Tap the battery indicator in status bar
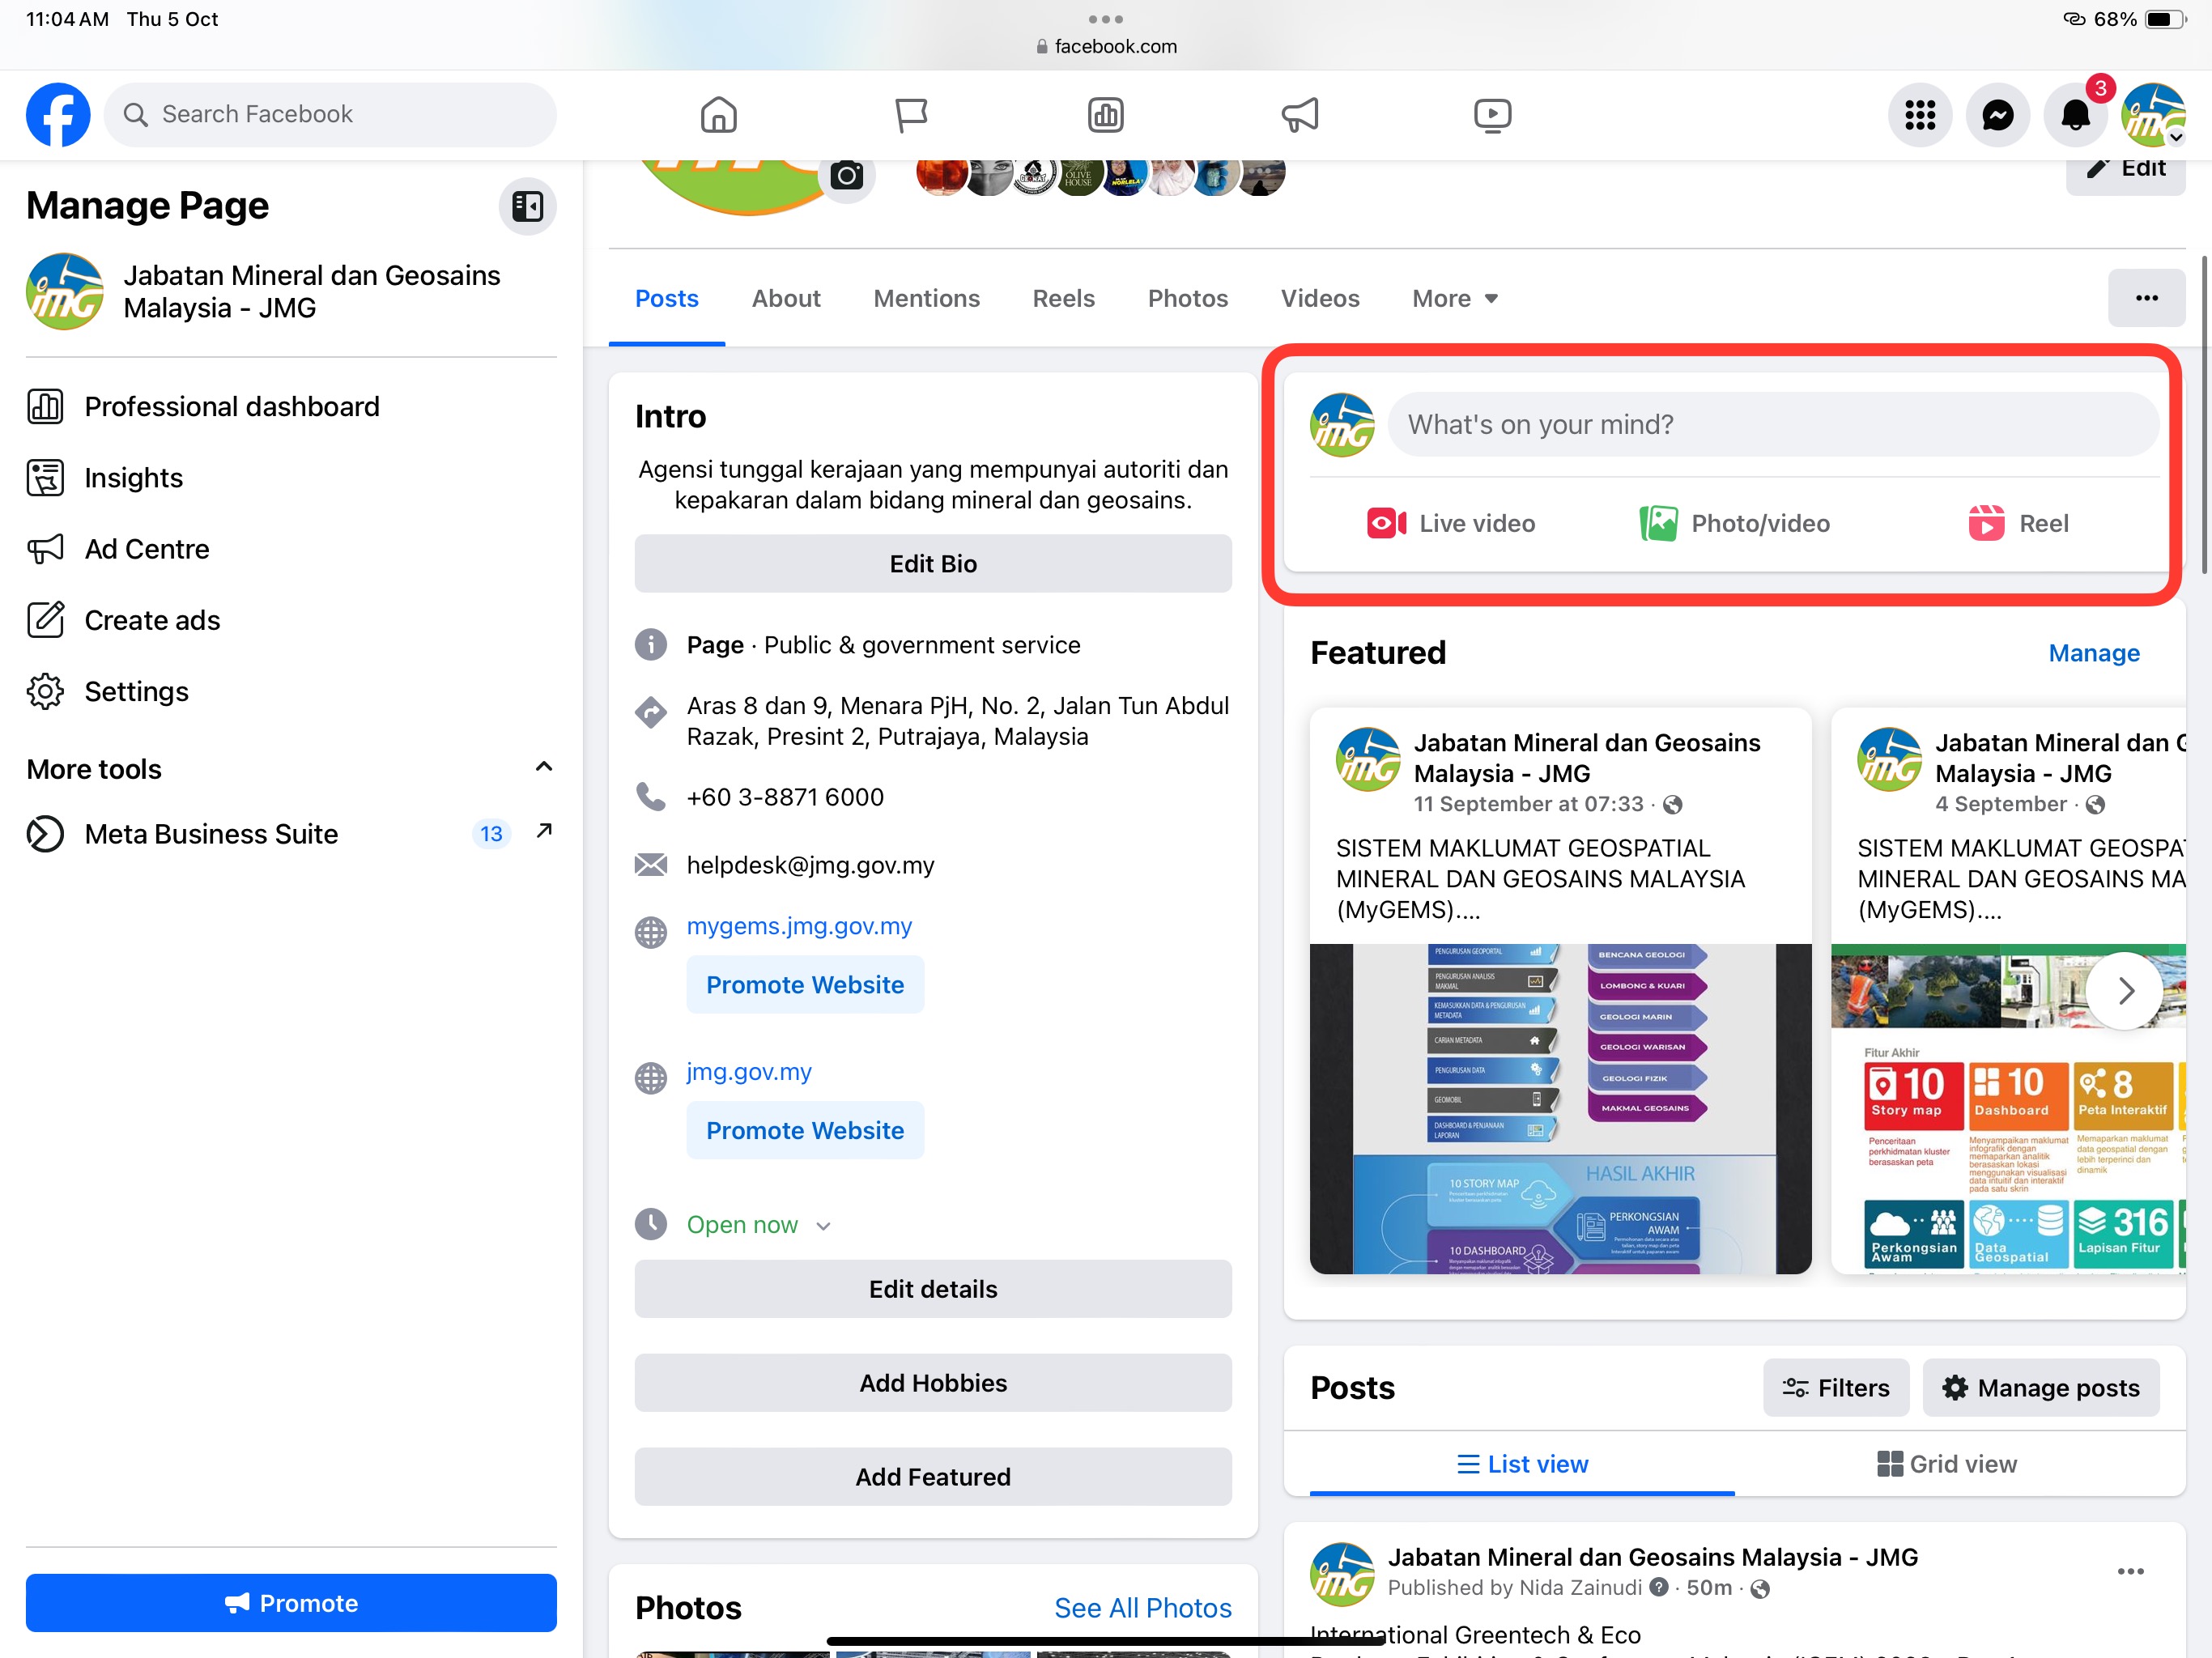 (x=2164, y=19)
